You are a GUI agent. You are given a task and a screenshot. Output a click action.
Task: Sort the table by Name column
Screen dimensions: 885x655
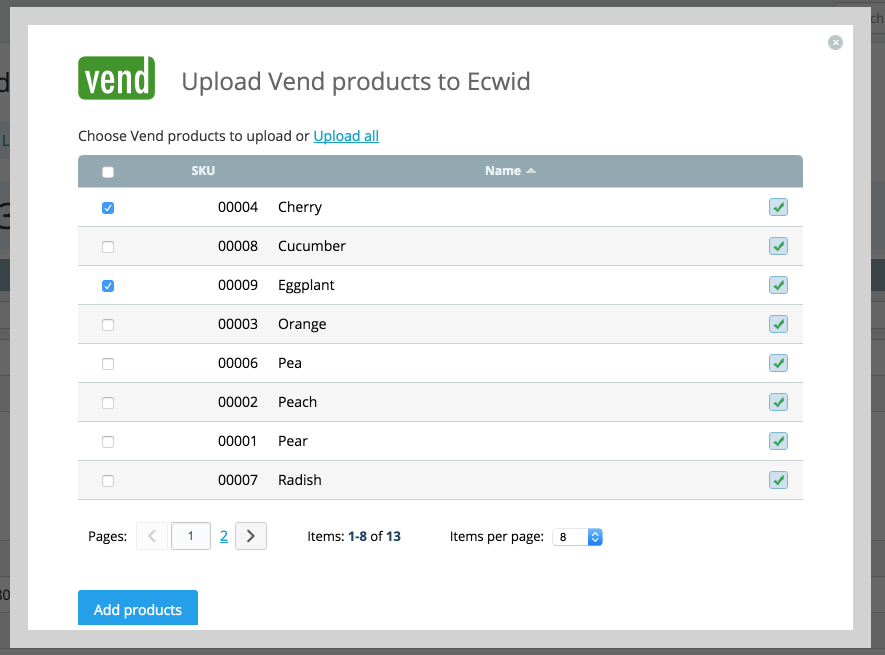click(510, 171)
